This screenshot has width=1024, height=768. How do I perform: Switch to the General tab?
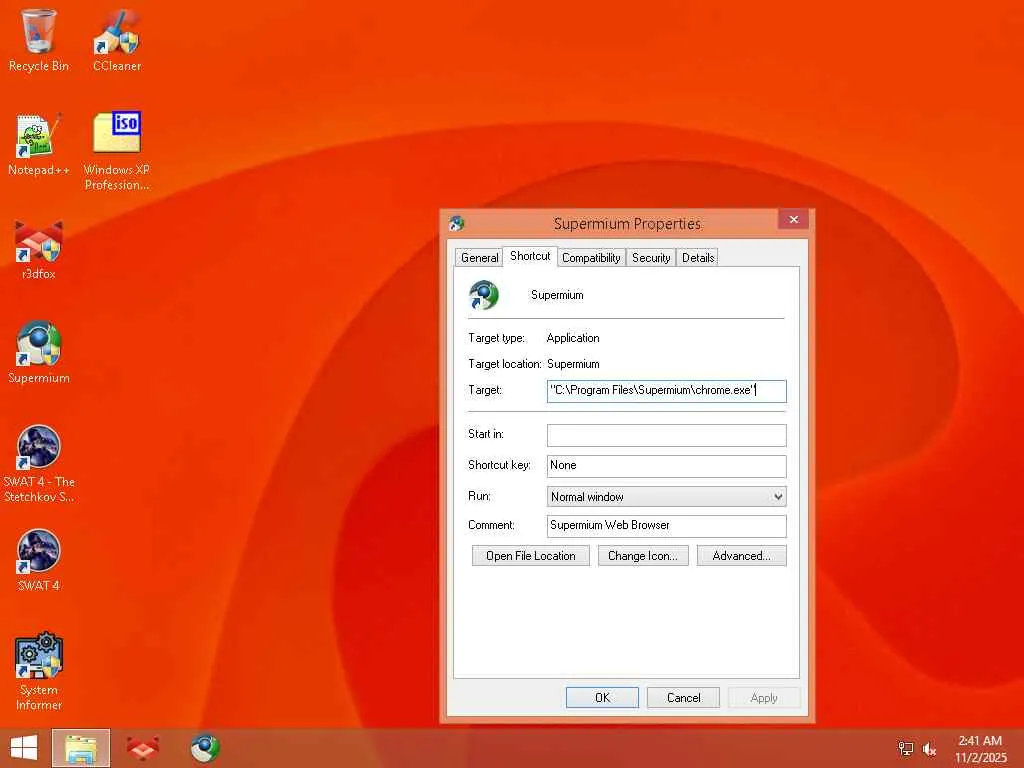point(479,257)
